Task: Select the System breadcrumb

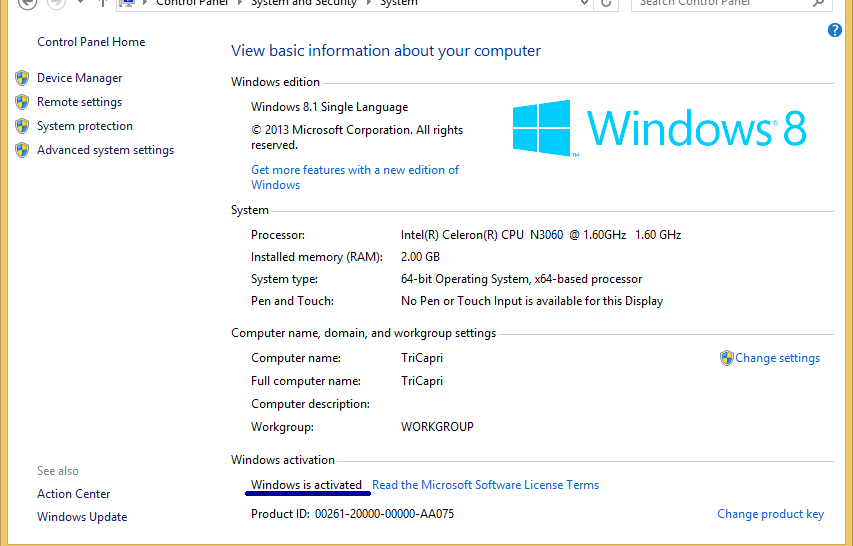Action: tap(399, 3)
